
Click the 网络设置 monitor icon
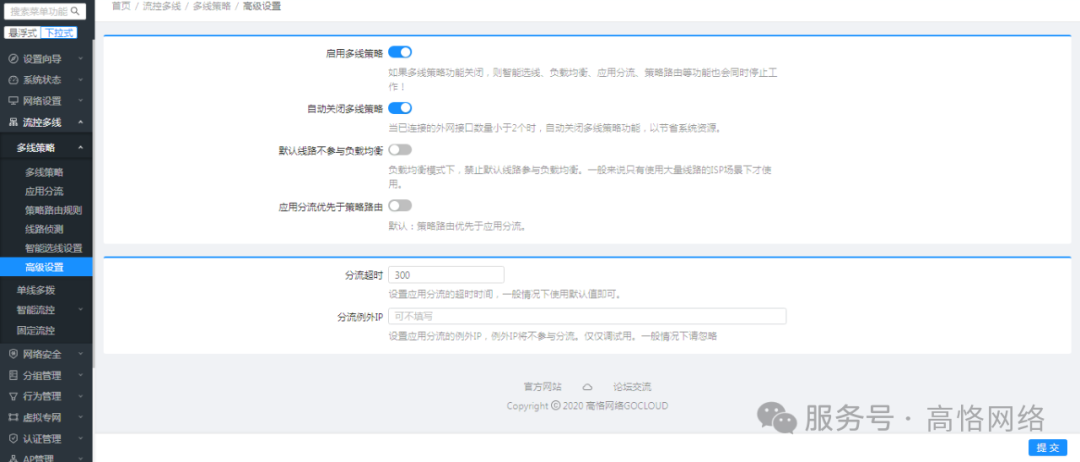tap(13, 101)
